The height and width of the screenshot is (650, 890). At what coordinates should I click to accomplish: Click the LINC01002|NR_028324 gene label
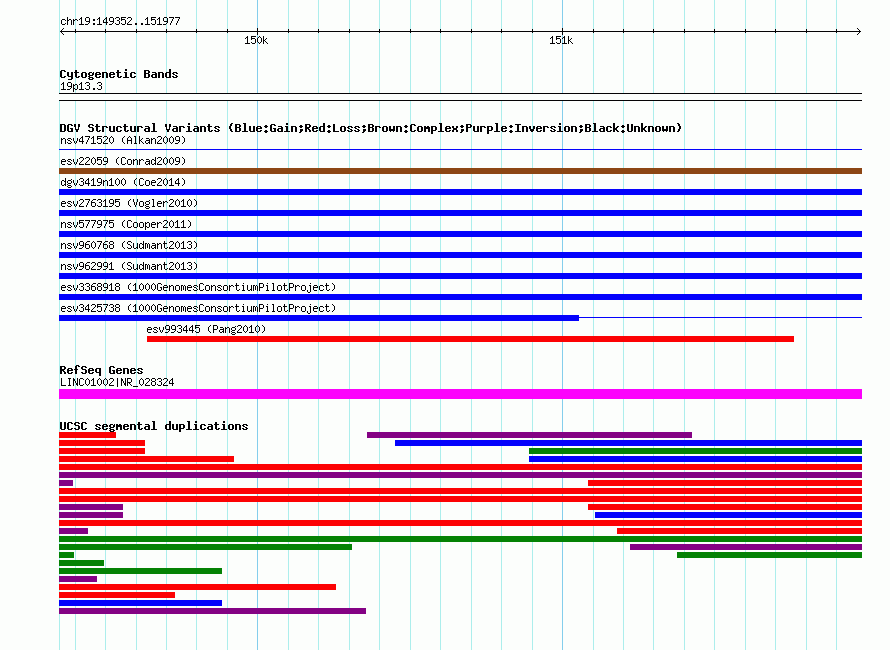(117, 382)
